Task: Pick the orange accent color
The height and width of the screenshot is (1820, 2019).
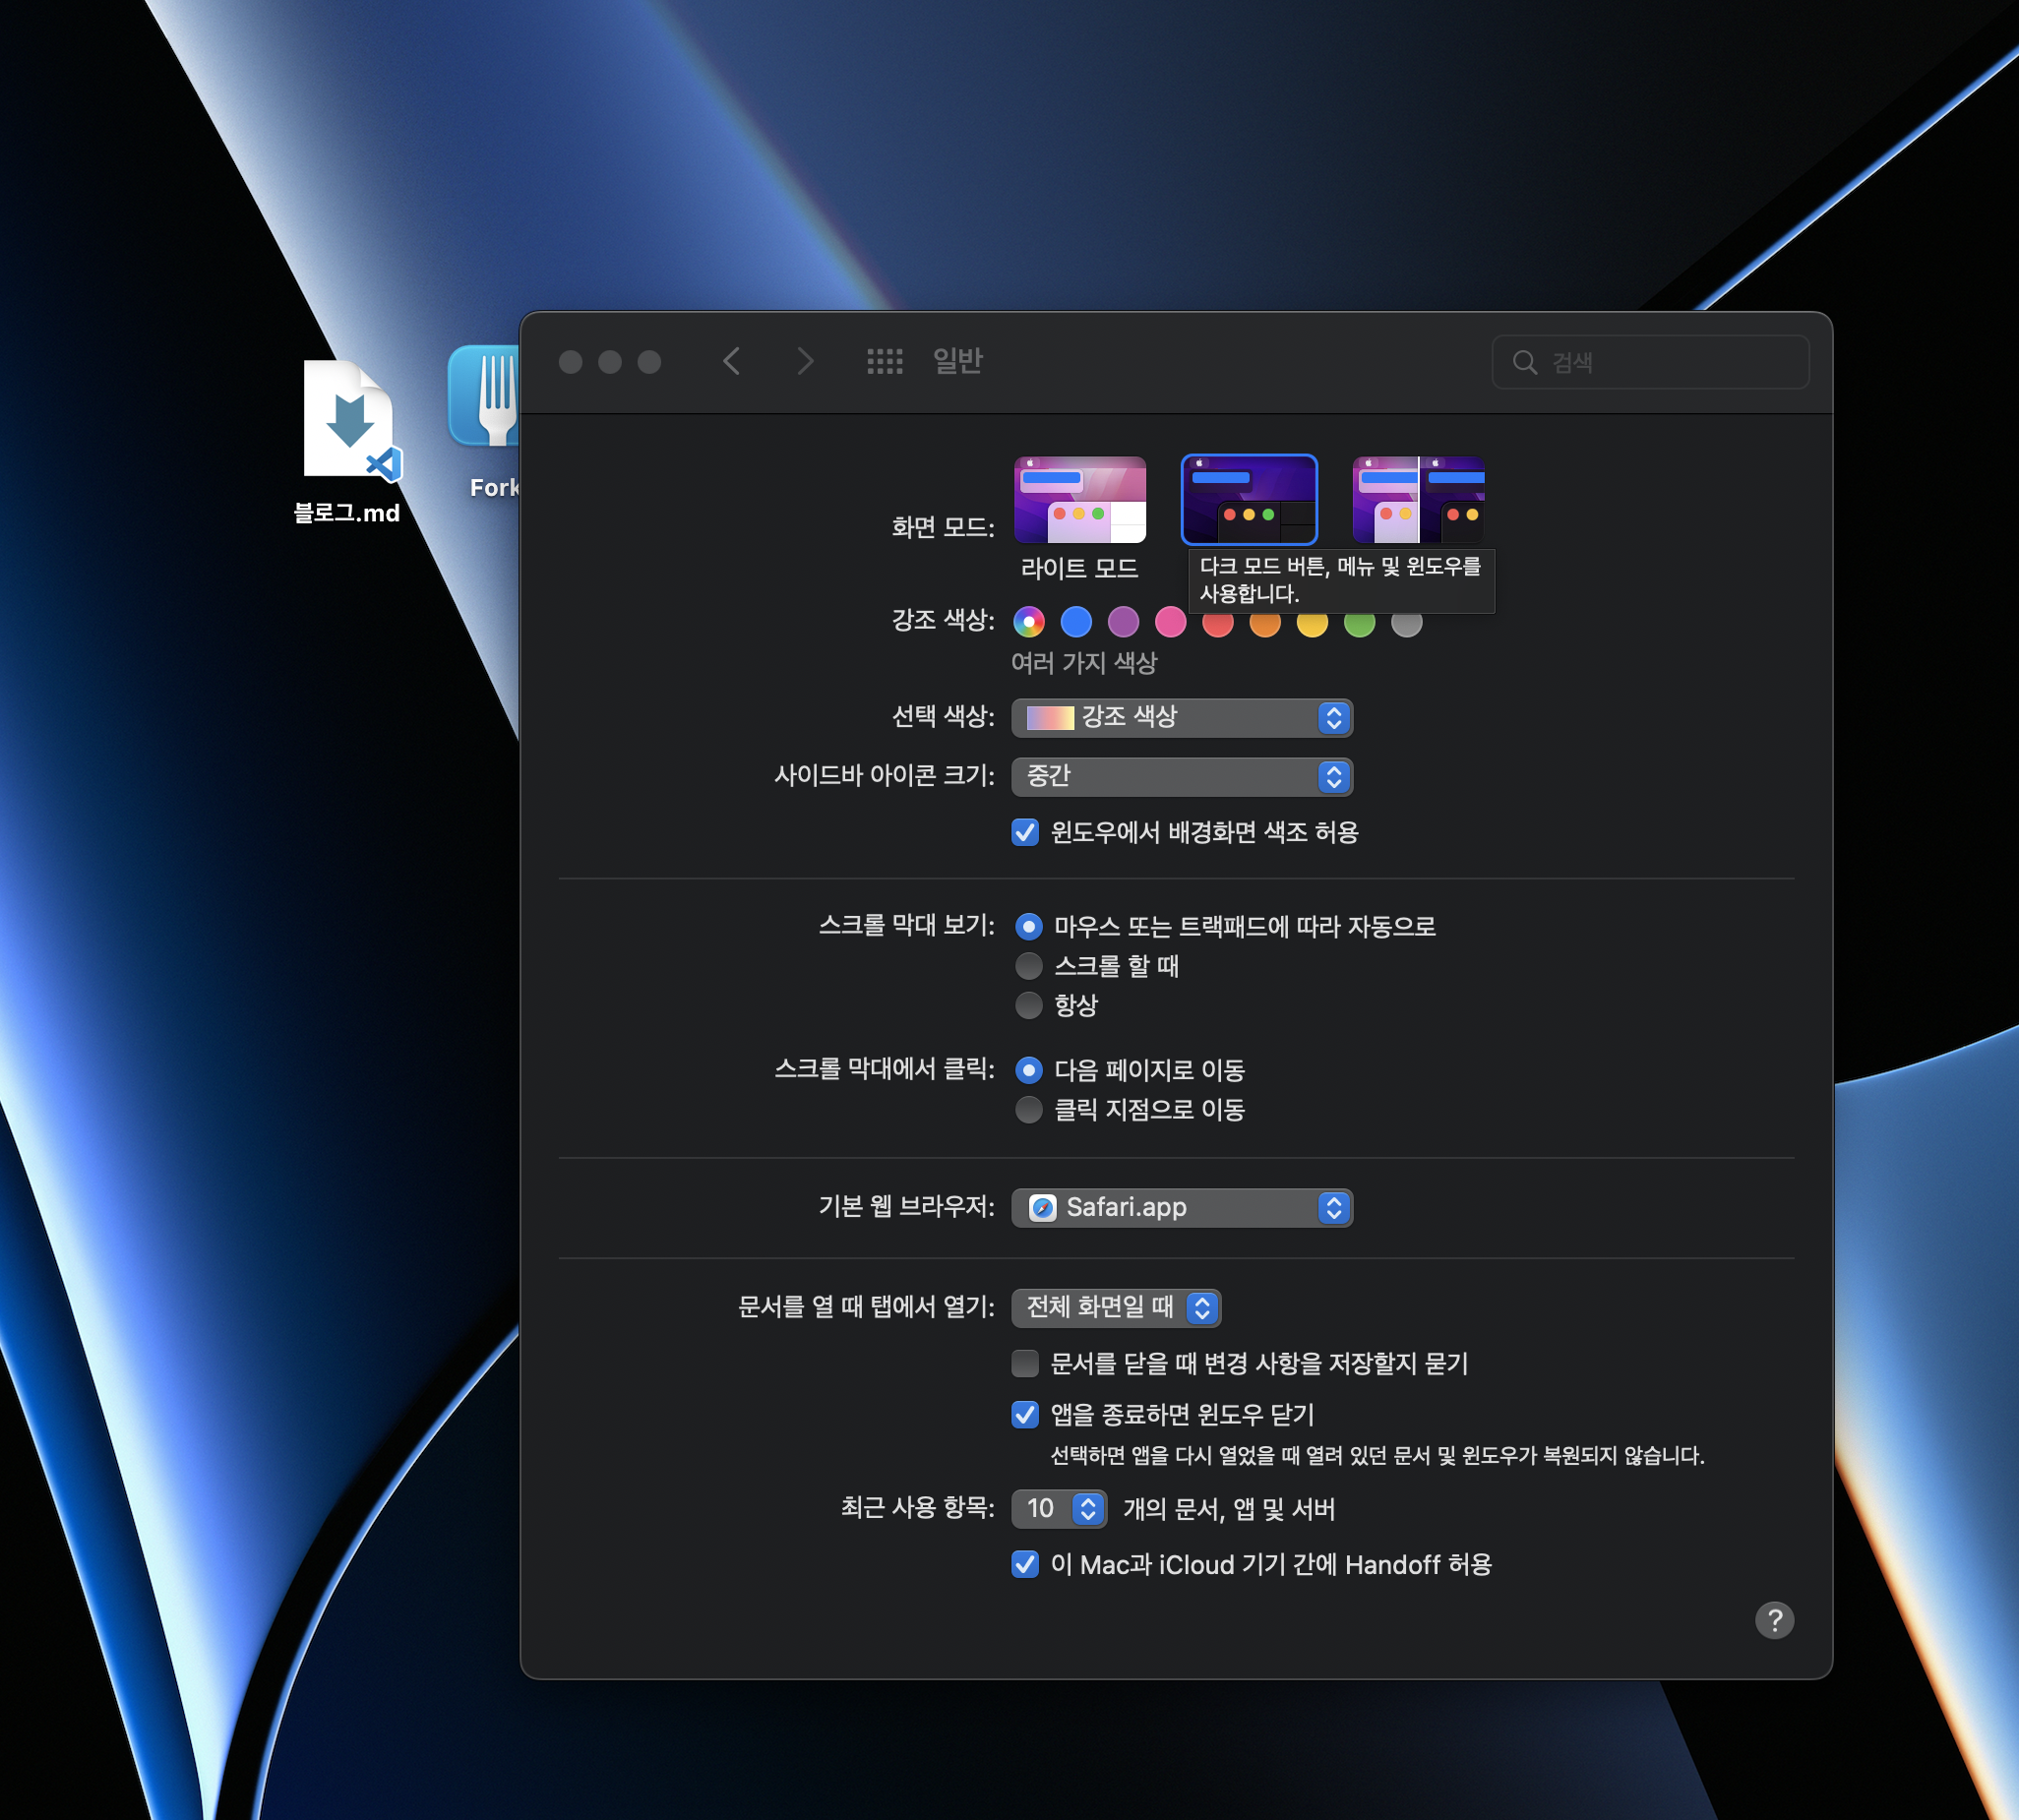Action: [1265, 625]
